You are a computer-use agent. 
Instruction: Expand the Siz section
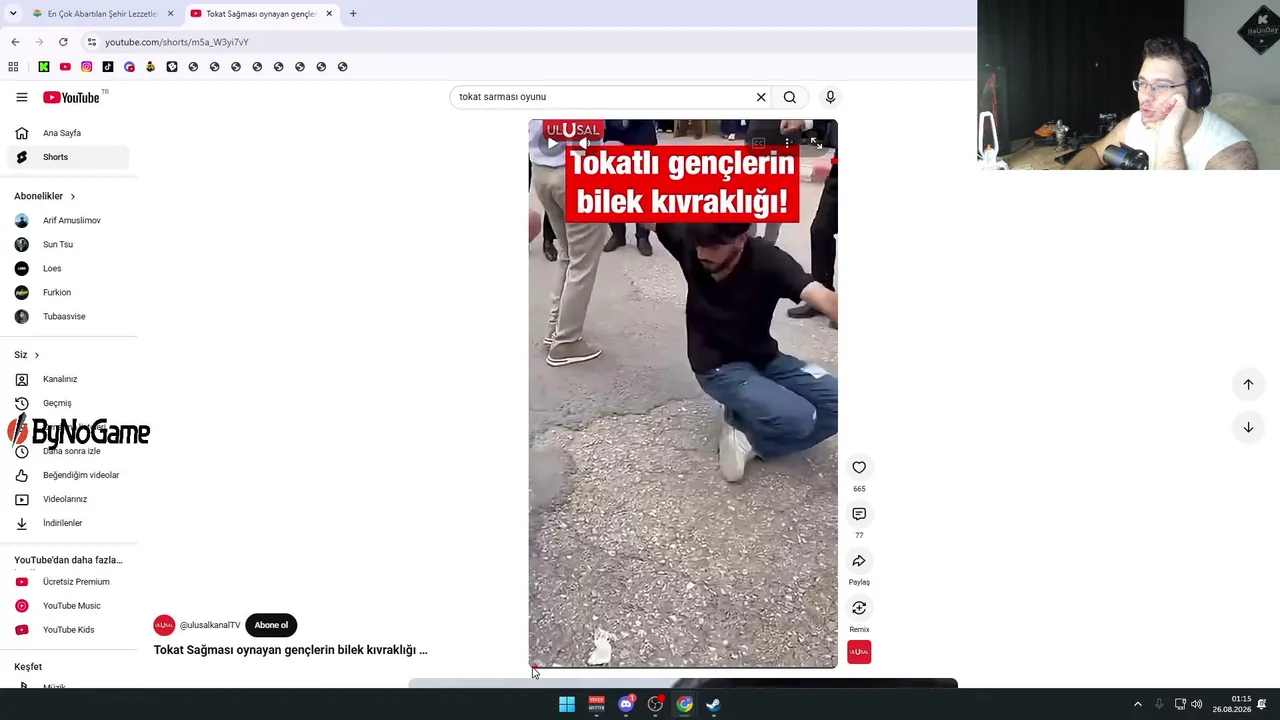(x=27, y=355)
